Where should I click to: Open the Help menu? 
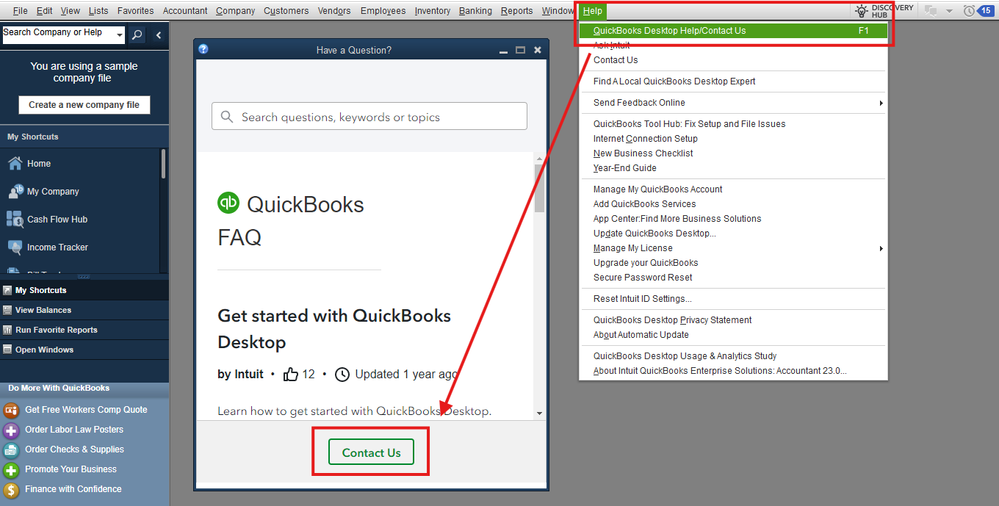593,11
